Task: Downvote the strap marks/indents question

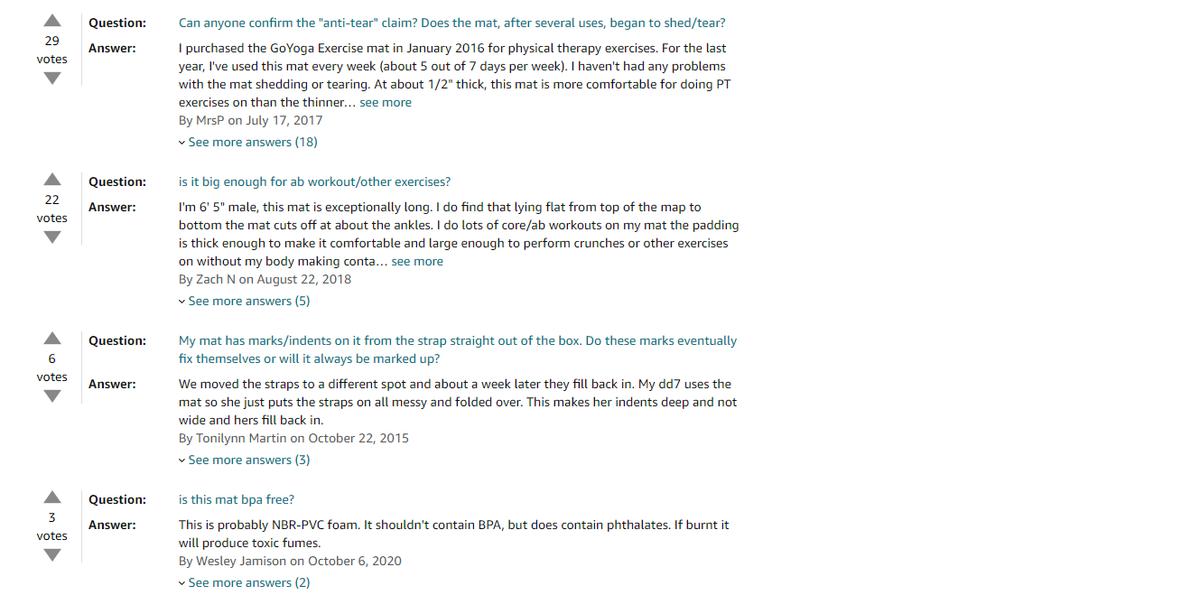Action: (52, 396)
